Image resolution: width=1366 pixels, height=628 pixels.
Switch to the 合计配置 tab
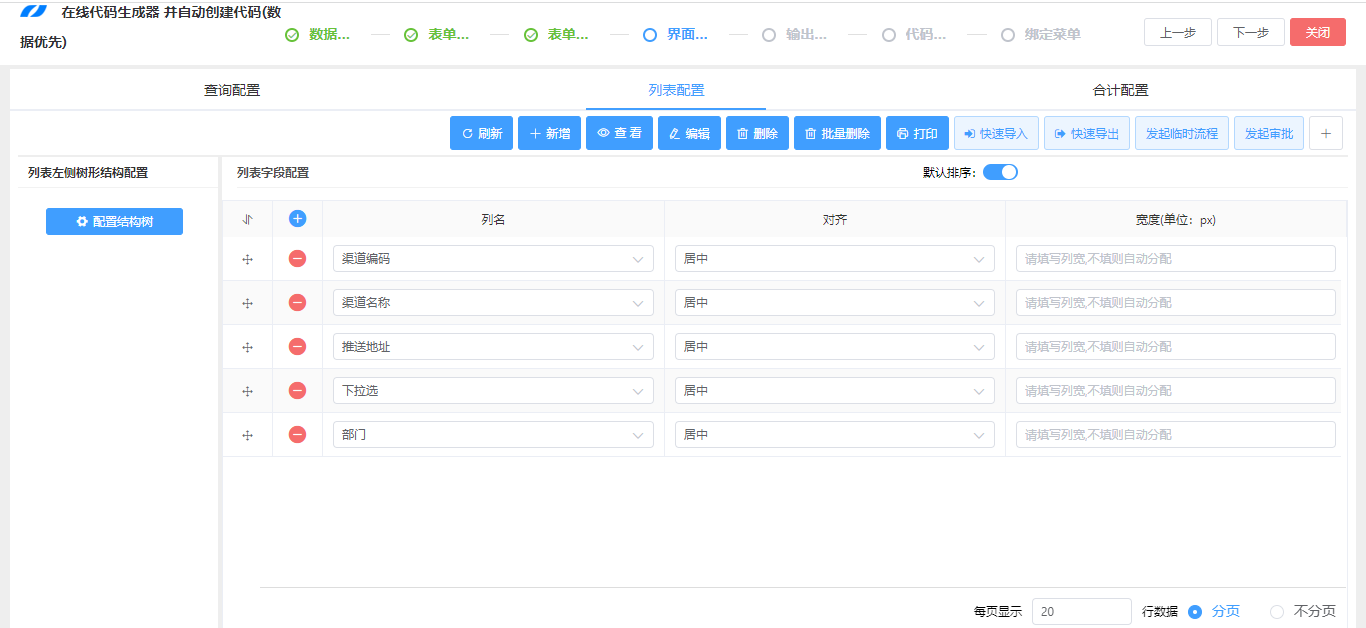(x=1121, y=90)
